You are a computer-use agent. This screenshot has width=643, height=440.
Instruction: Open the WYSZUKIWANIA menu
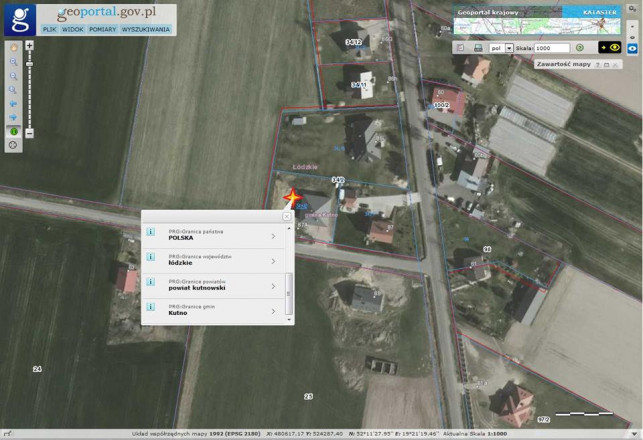coord(146,30)
